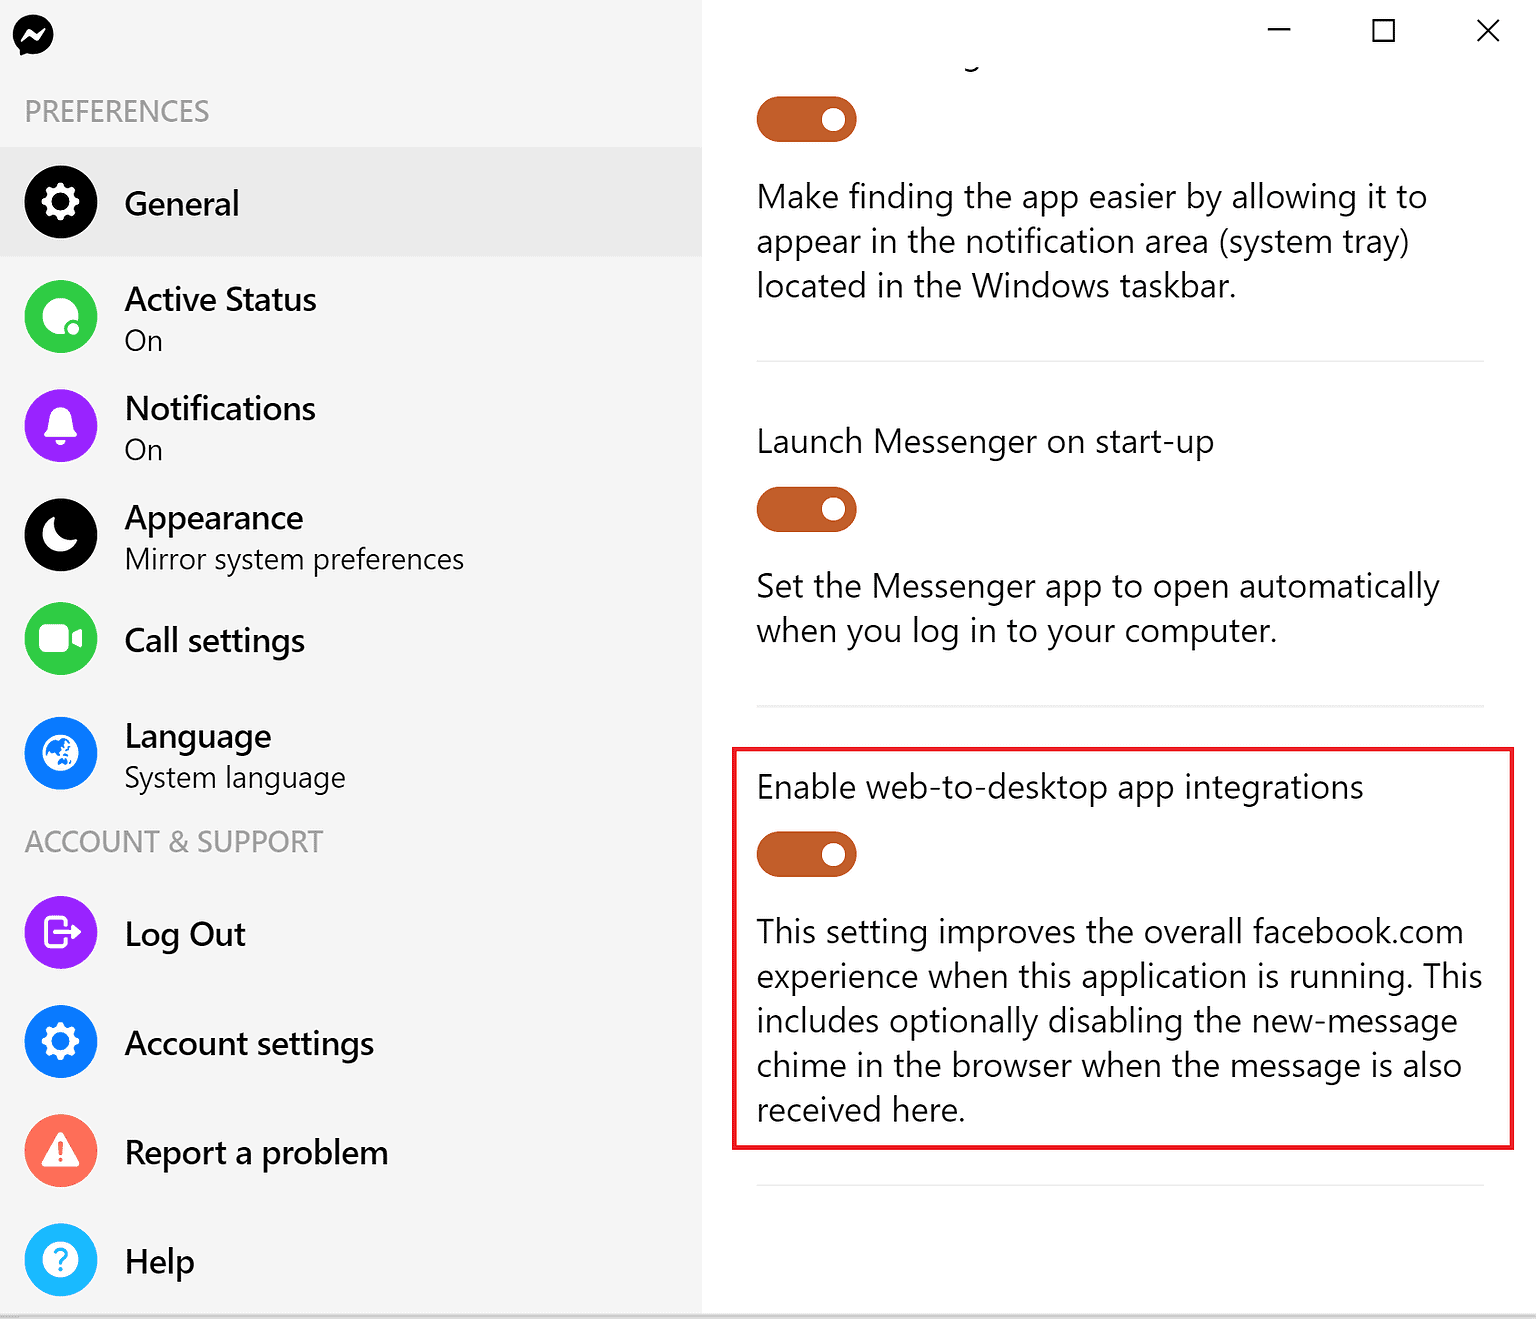Disable web-to-desktop app integrations
Image resolution: width=1536 pixels, height=1319 pixels.
(806, 854)
